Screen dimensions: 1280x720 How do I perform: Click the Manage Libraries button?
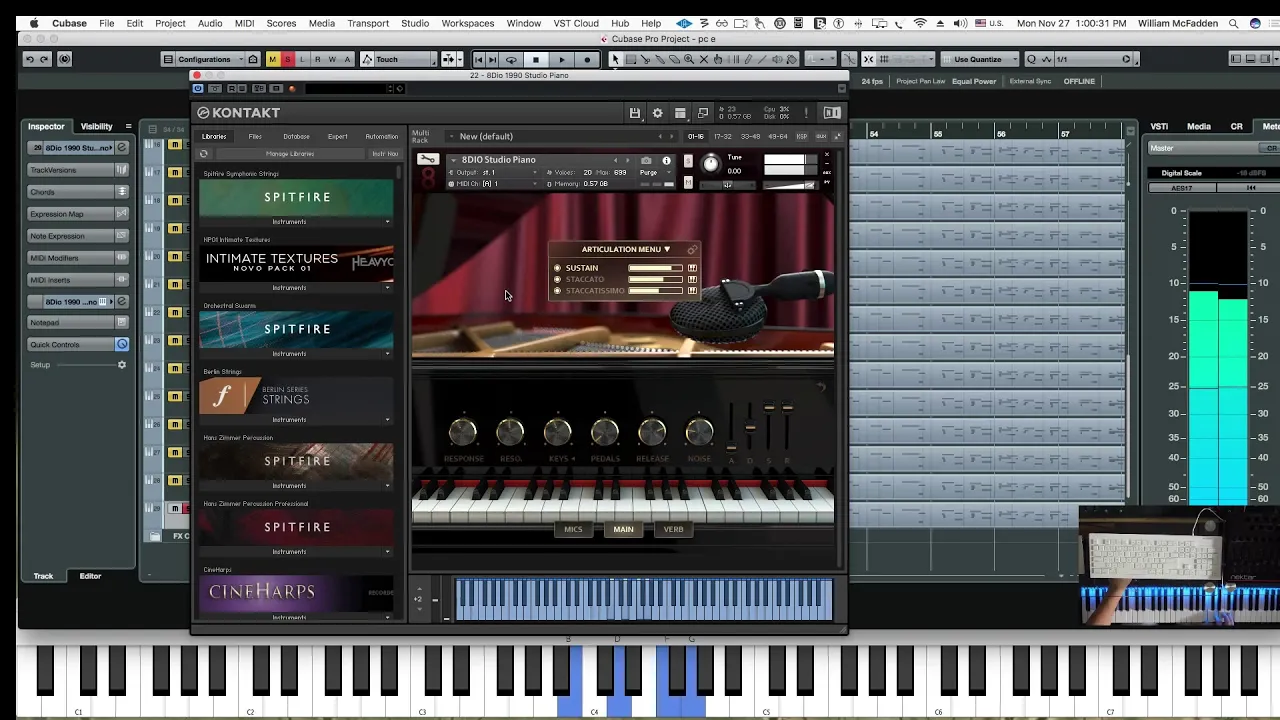click(x=290, y=154)
